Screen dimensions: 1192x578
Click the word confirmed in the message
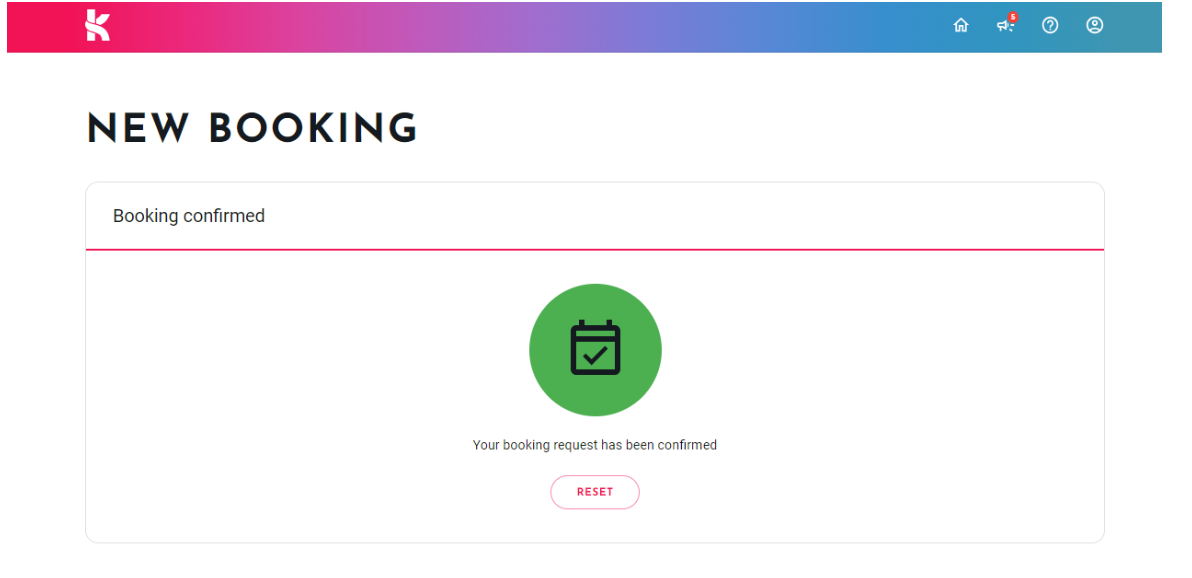pyautogui.click(x=689, y=445)
